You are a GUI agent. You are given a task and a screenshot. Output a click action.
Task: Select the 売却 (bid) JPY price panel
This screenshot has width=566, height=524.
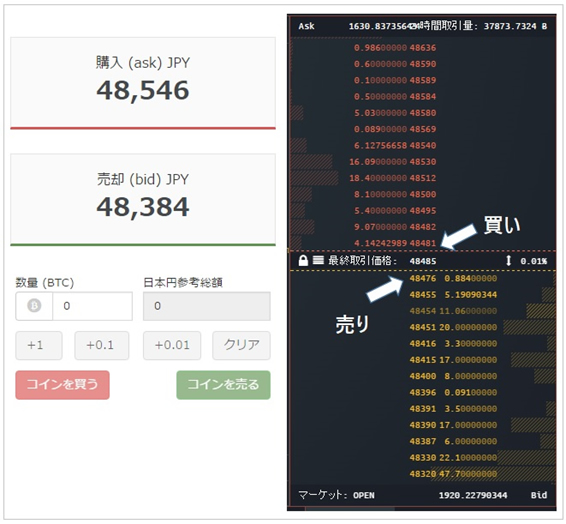pos(143,200)
